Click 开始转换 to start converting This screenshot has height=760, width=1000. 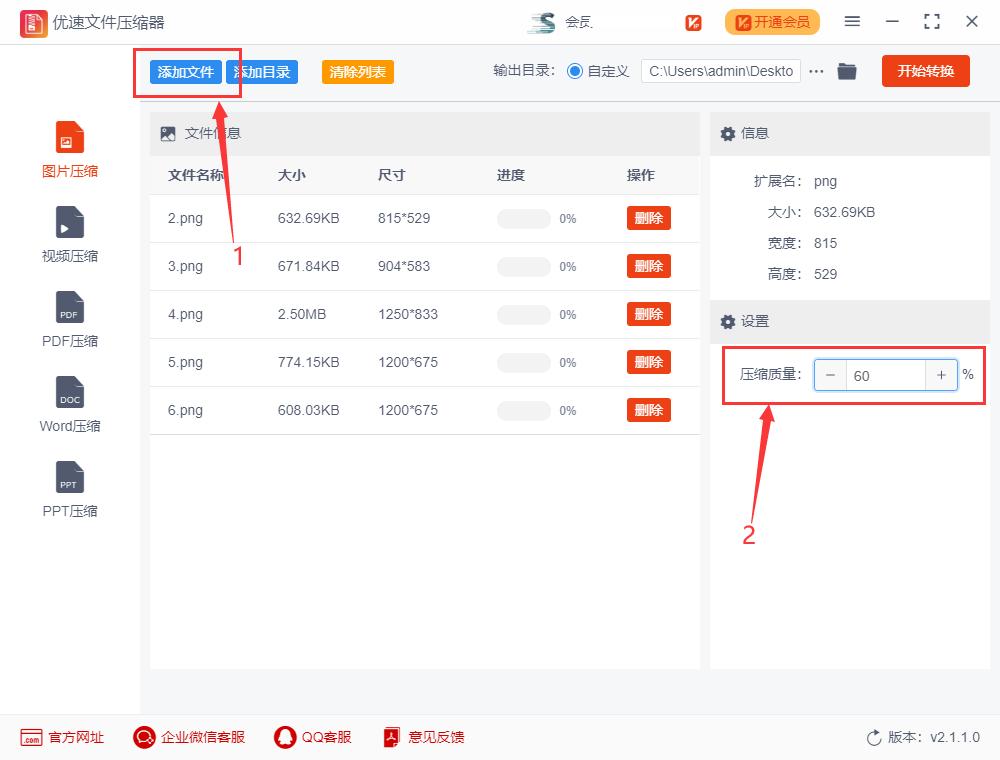925,71
